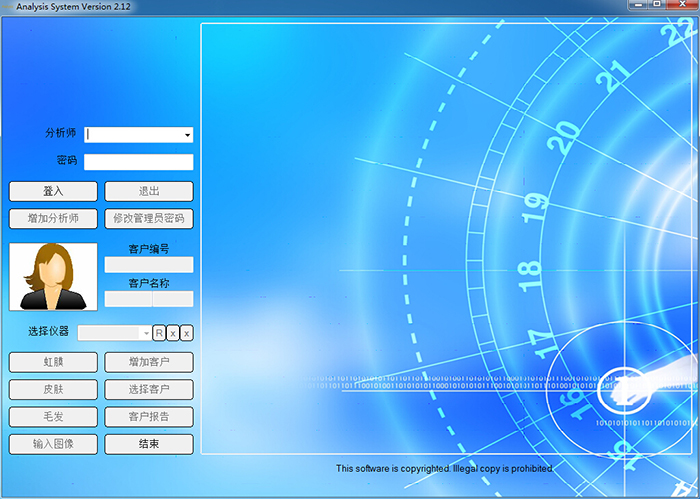Click the 选择客户 select customer button
Viewport: 700px width, 499px height.
pyautogui.click(x=149, y=389)
